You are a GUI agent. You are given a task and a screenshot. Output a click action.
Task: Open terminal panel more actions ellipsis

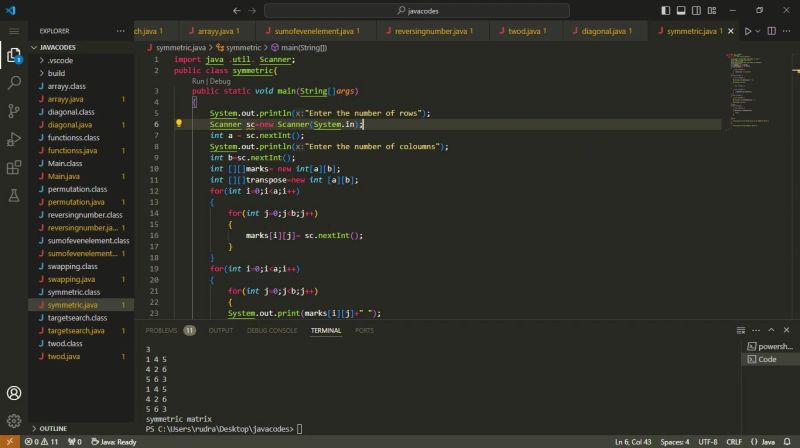click(x=756, y=330)
